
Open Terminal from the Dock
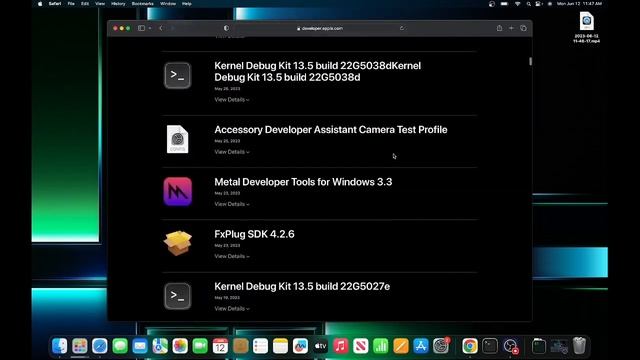pyautogui.click(x=490, y=346)
